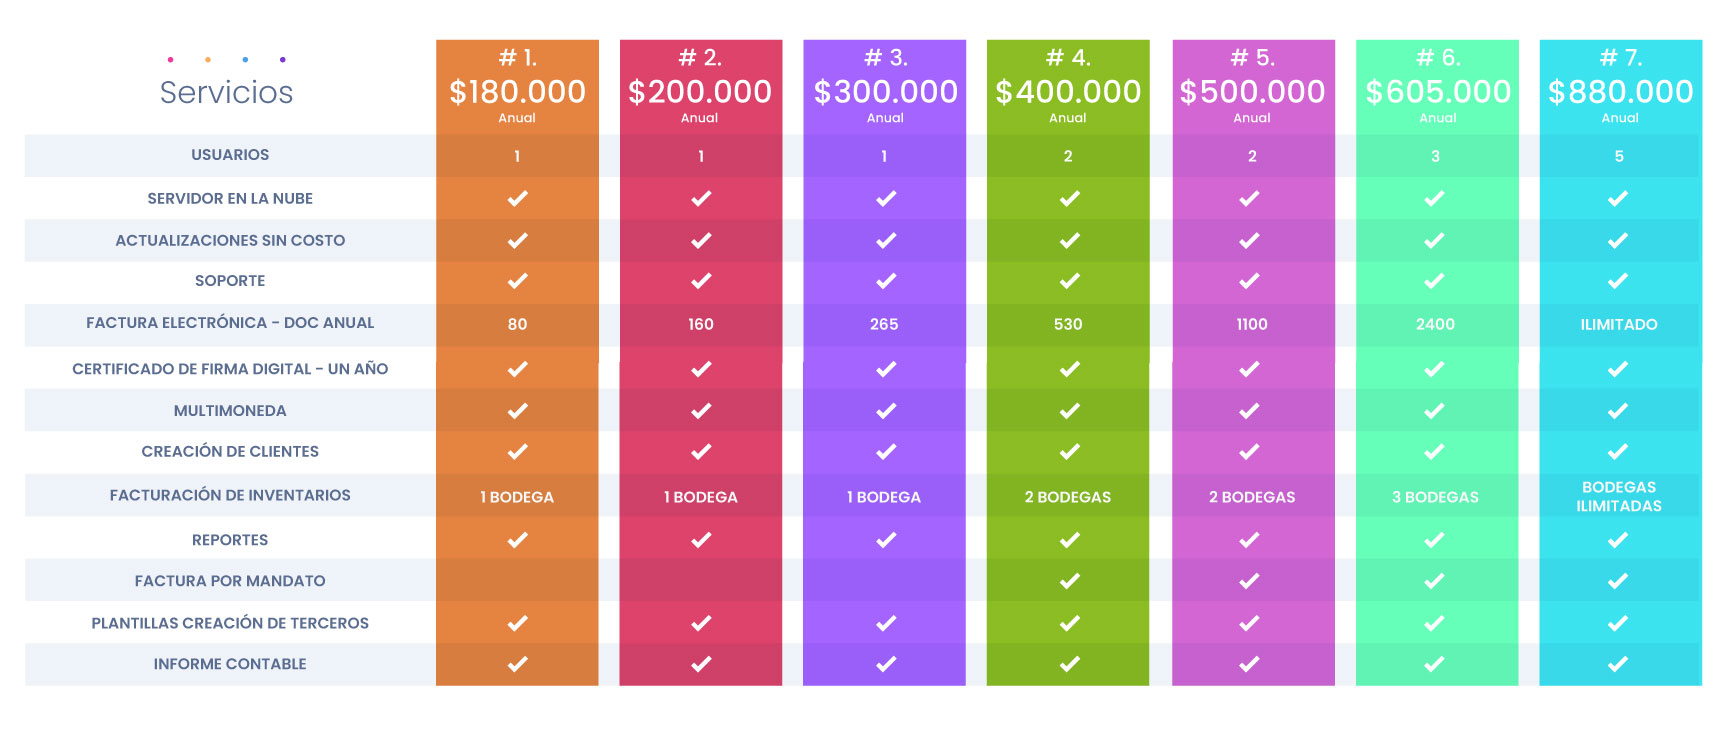This screenshot has height=733, width=1724.
Task: Click the ILIMITADO cell in plan #7
Action: (1619, 324)
